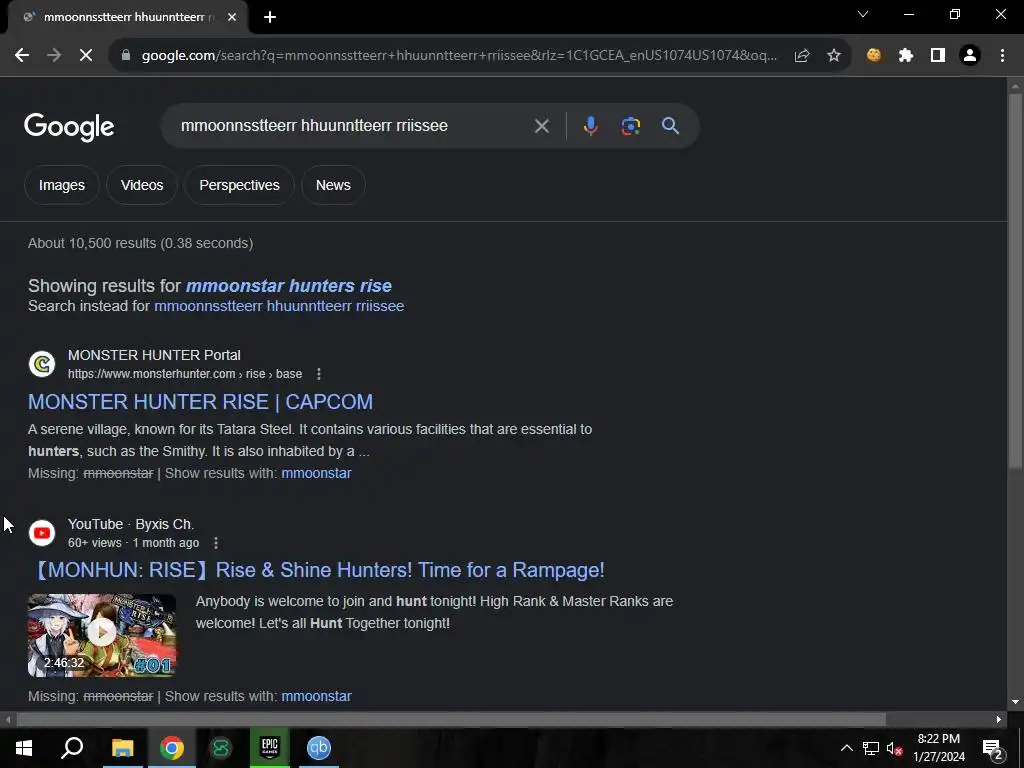Open File Explorer from the taskbar
This screenshot has height=768, width=1024.
122,748
